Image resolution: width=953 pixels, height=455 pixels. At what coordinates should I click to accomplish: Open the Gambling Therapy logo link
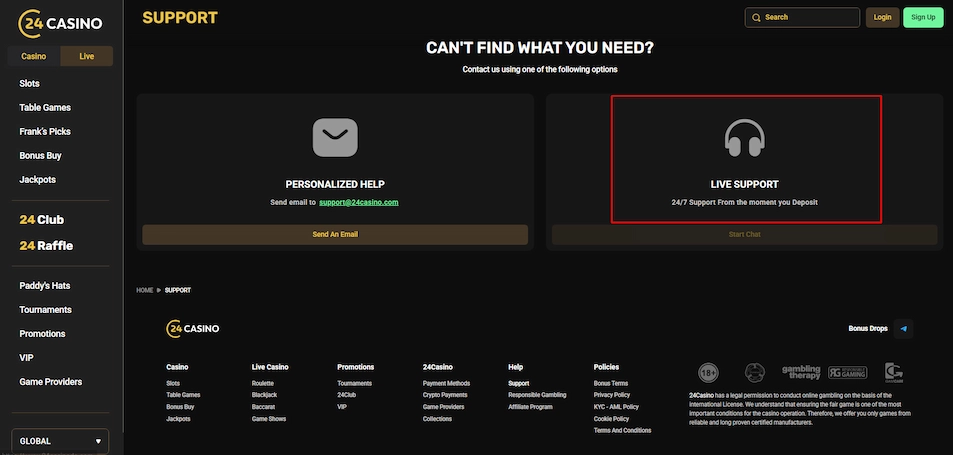(x=801, y=372)
